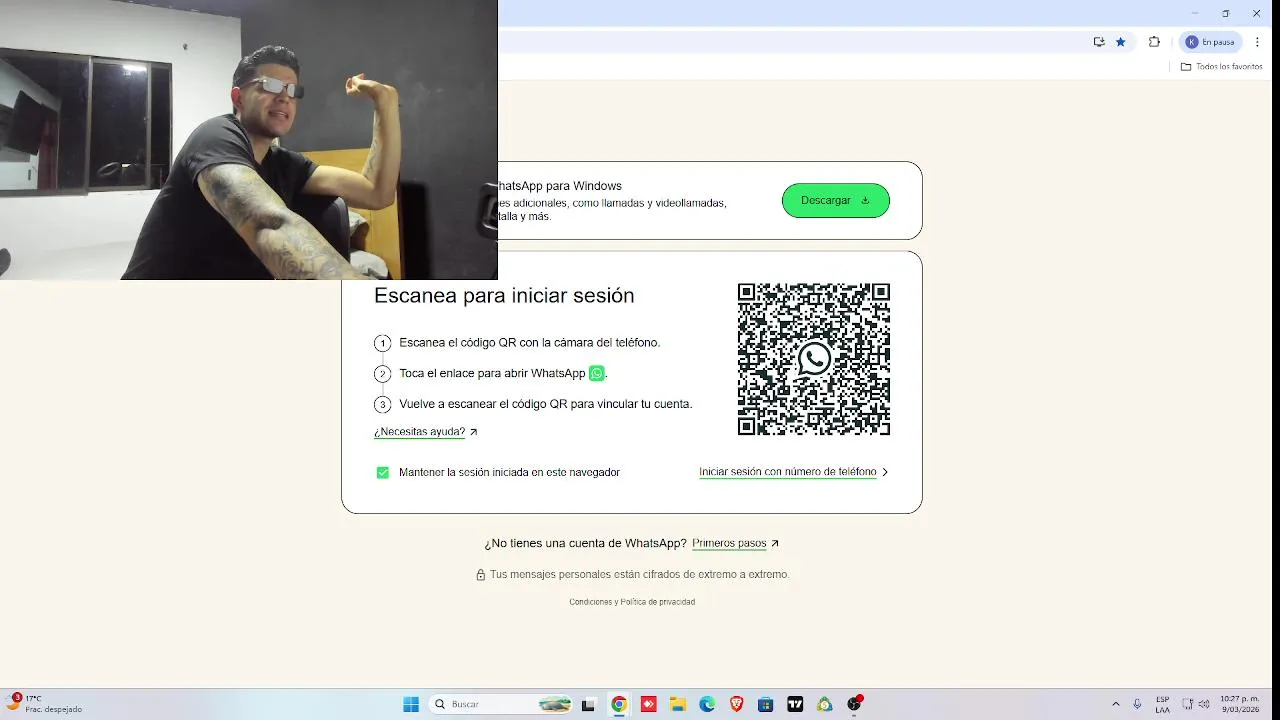
Task: Click '¿No tienes una cuenta de WhatsApp?' text
Action: (586, 544)
